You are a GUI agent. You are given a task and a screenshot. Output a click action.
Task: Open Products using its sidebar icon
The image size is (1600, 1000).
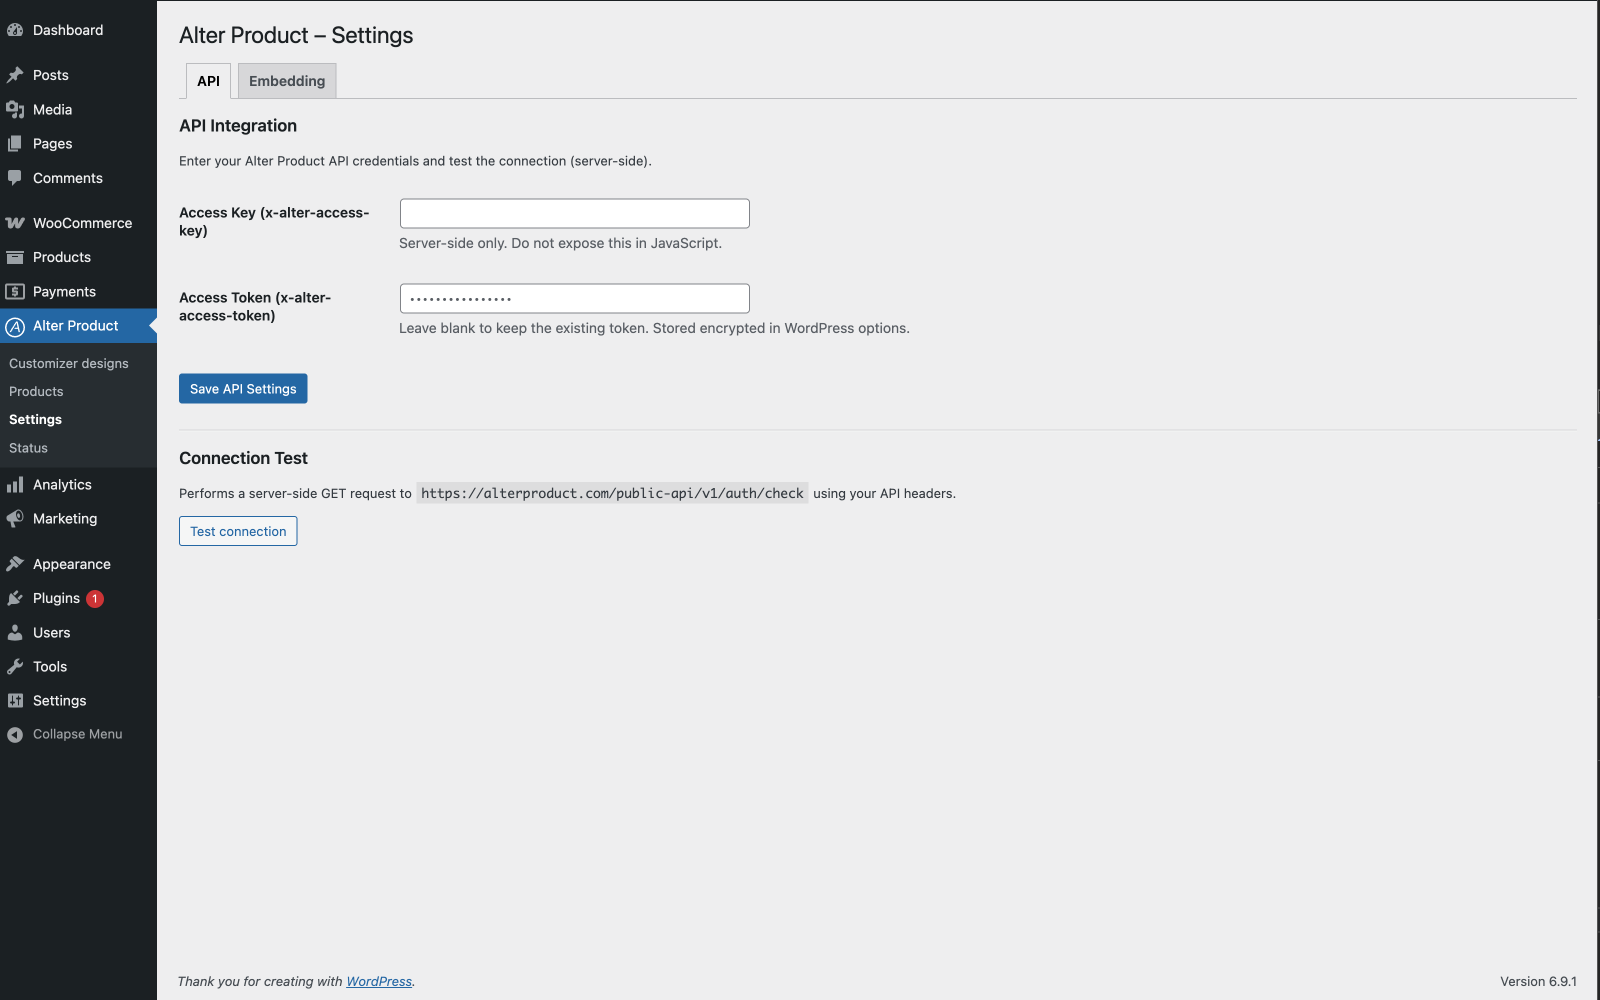15,257
